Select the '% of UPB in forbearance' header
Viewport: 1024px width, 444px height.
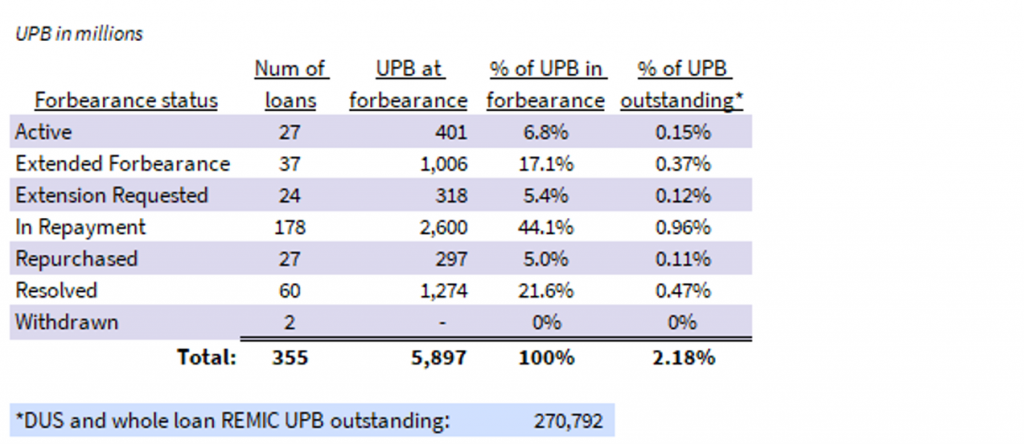click(546, 85)
